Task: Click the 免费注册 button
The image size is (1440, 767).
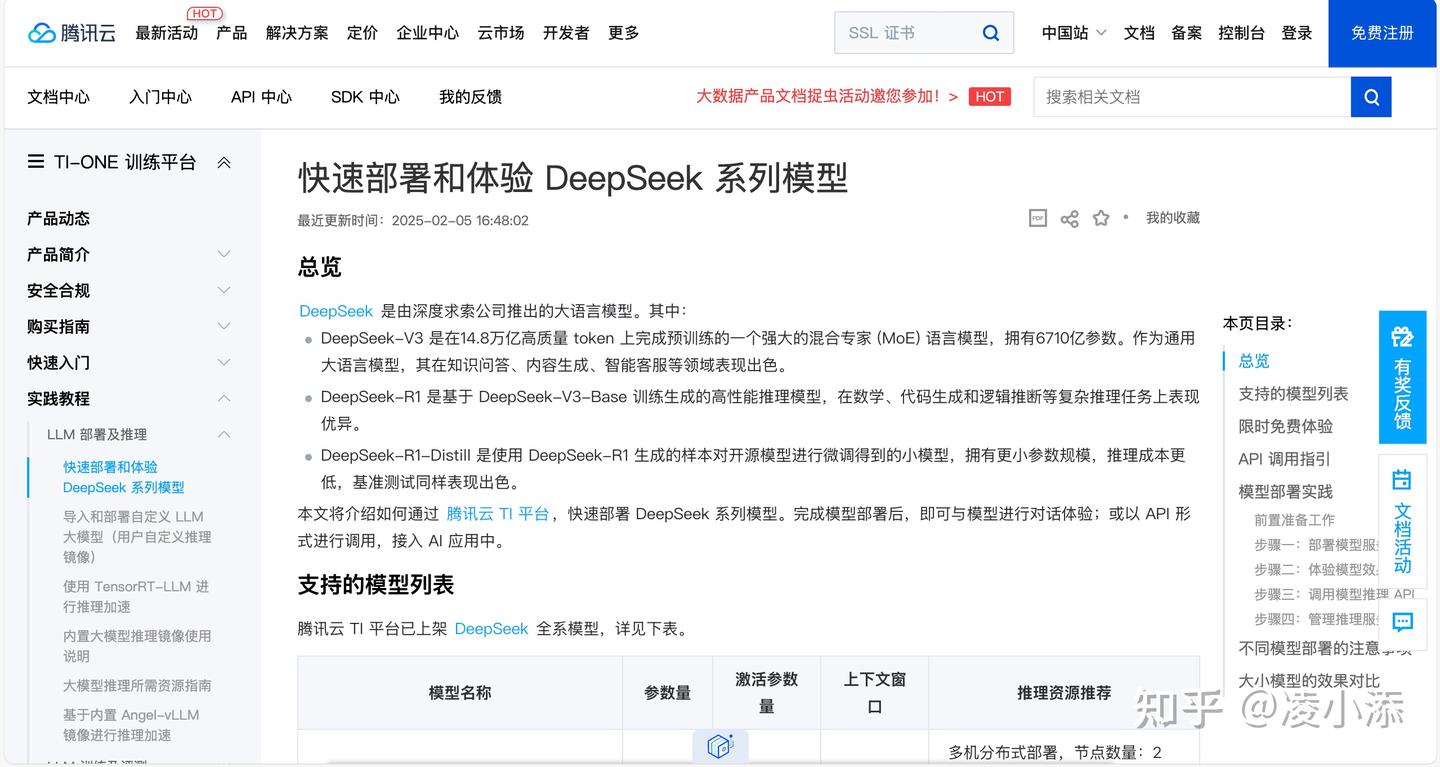Action: [1382, 33]
